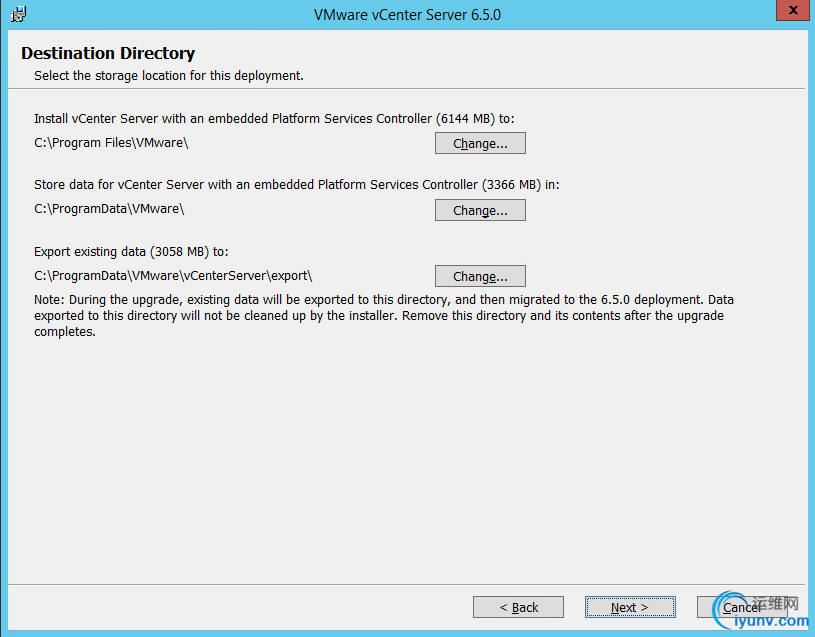Click 'Select the storage location for this deployment.' text

[x=169, y=76]
